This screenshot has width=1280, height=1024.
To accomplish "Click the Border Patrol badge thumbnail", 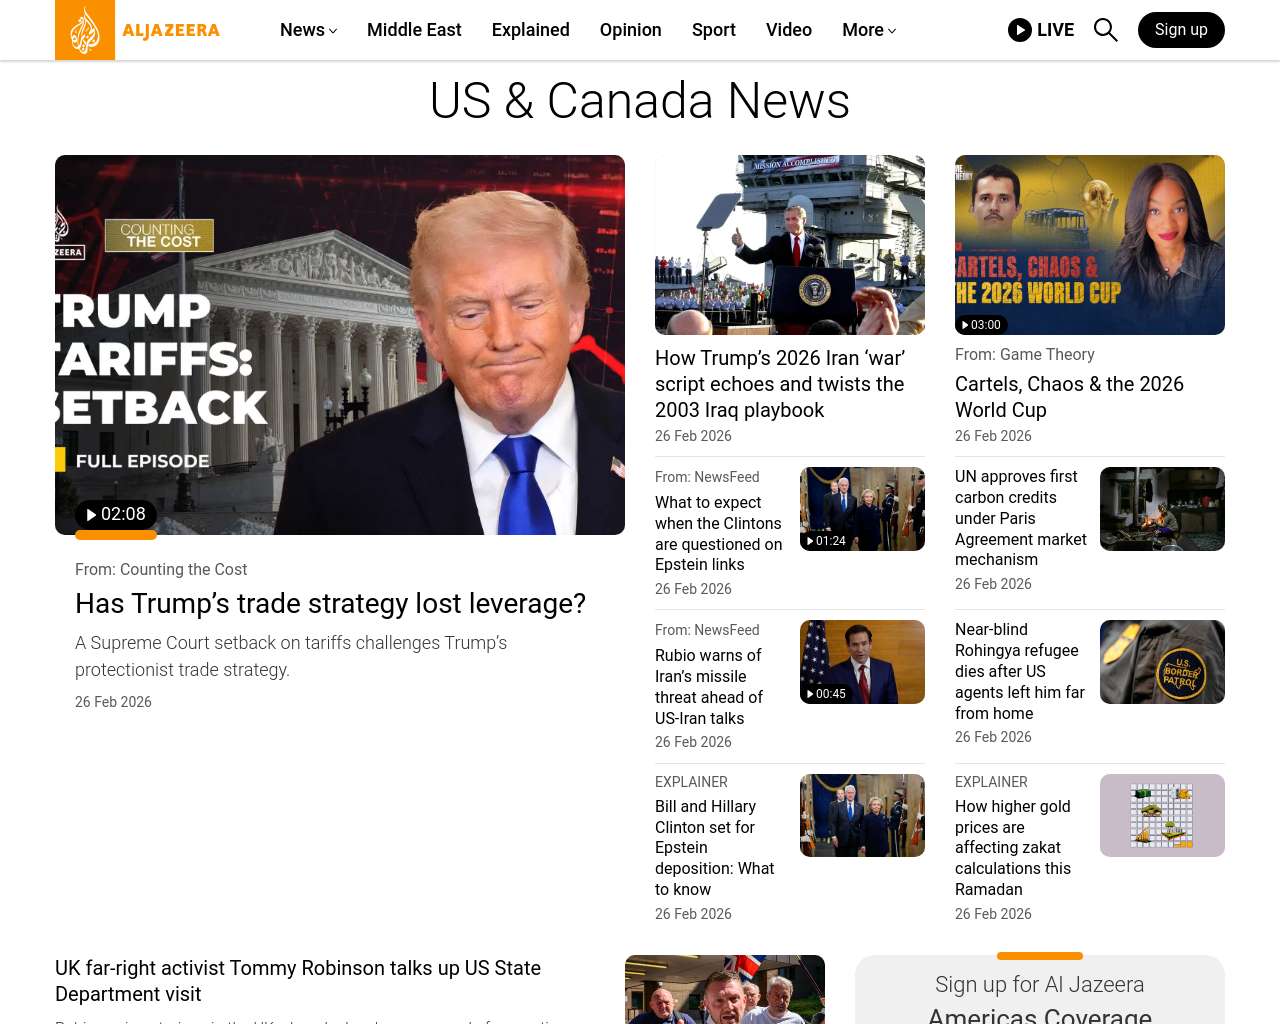I will tap(1162, 662).
